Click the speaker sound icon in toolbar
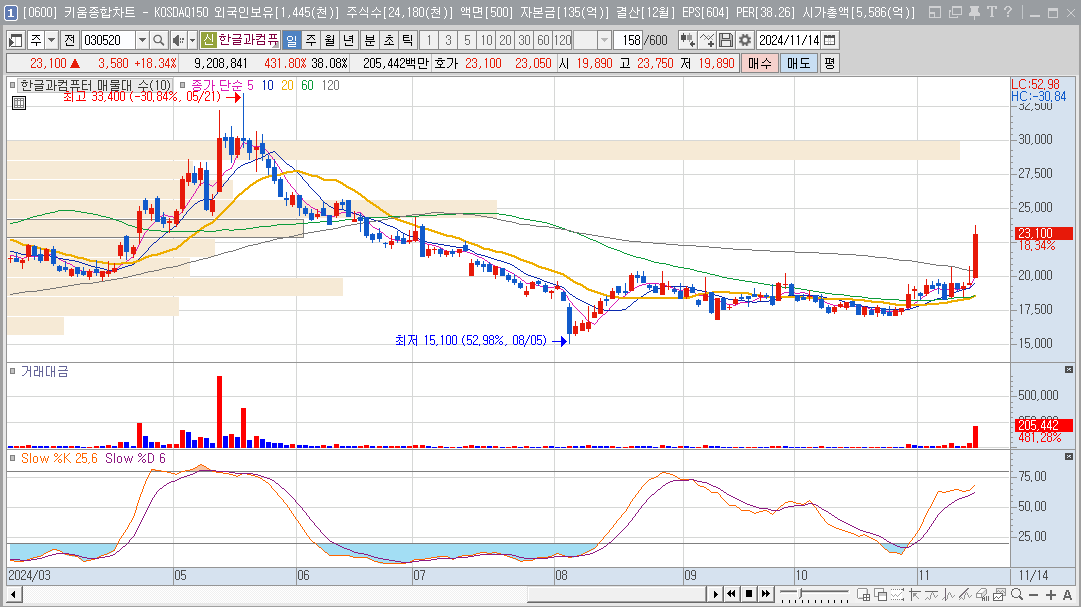1081x607 pixels. 178,41
